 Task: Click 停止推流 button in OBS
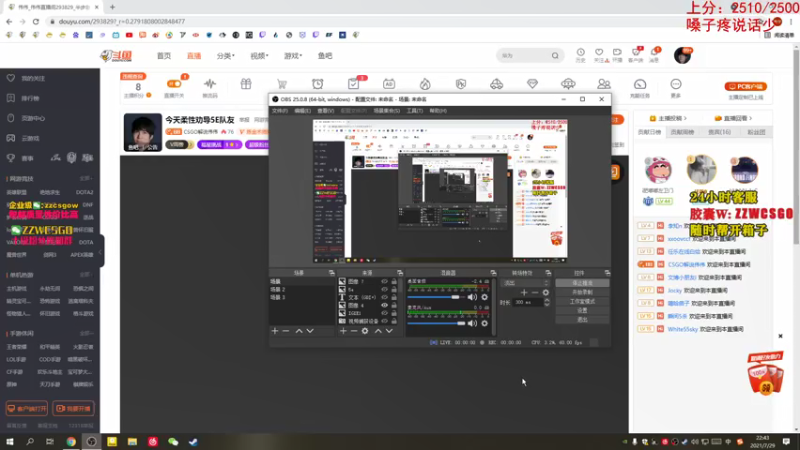tap(582, 283)
